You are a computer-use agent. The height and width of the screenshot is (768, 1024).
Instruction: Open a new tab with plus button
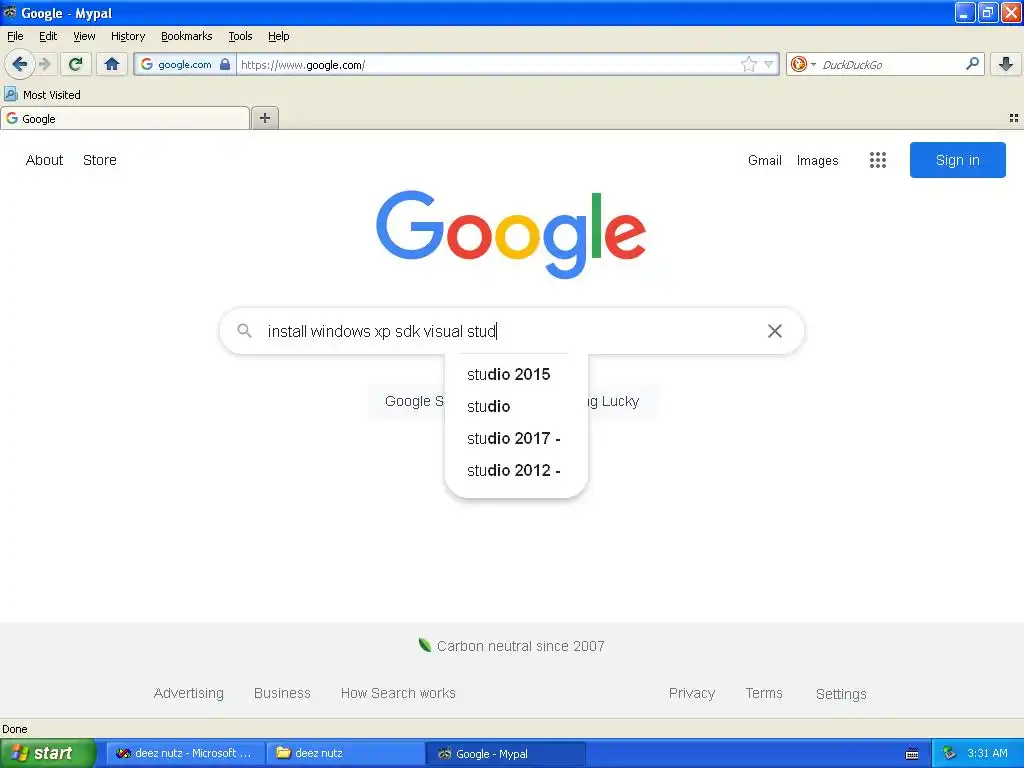264,118
